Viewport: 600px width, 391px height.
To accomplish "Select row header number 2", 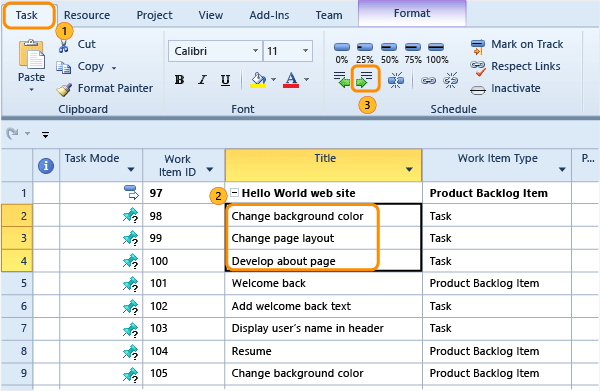I will click(x=17, y=215).
